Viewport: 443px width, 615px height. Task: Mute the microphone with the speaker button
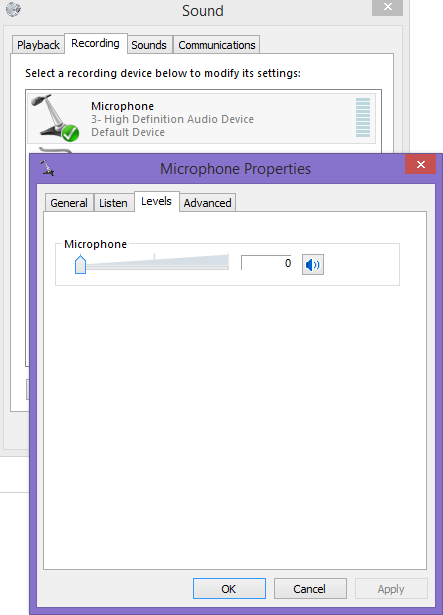(313, 265)
